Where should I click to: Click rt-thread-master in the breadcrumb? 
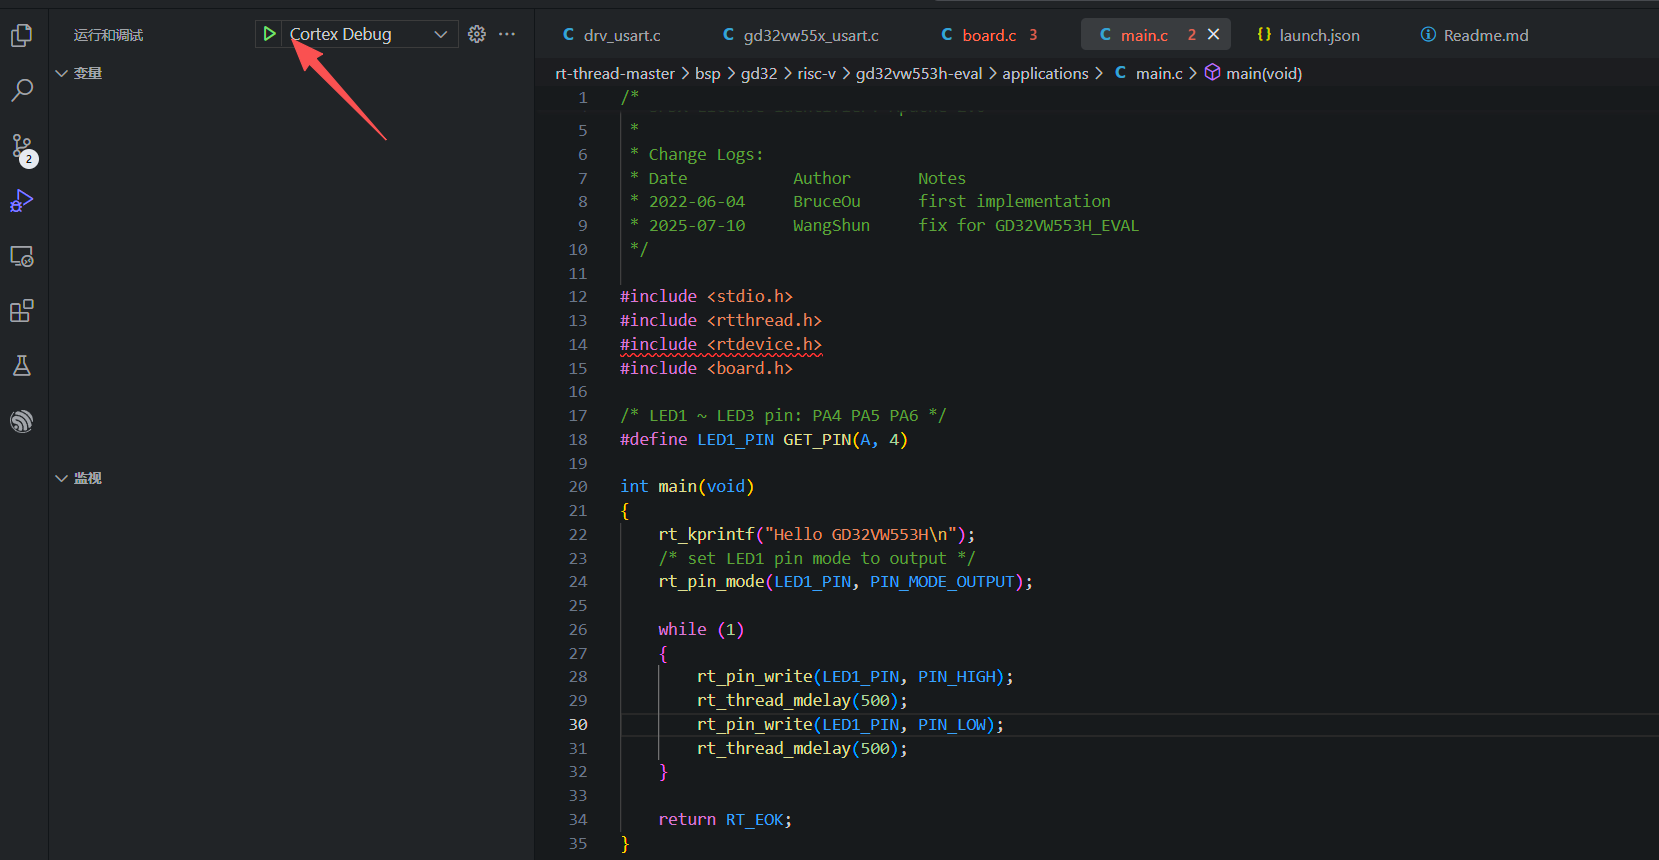click(x=615, y=73)
